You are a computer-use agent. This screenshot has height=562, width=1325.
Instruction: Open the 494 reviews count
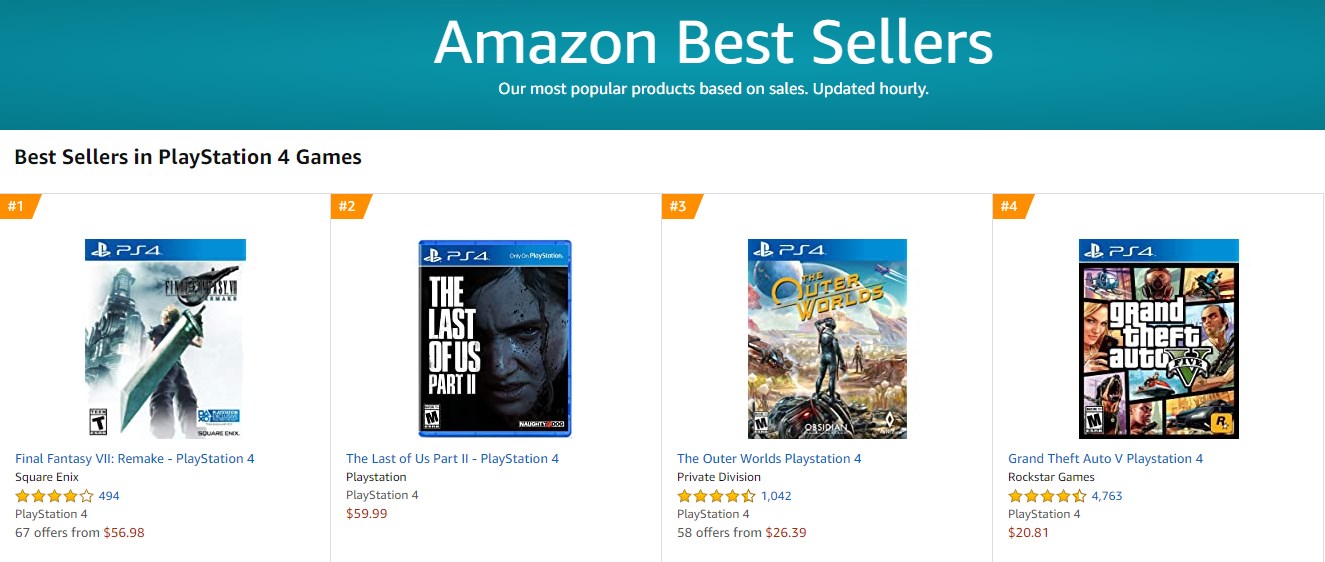109,496
